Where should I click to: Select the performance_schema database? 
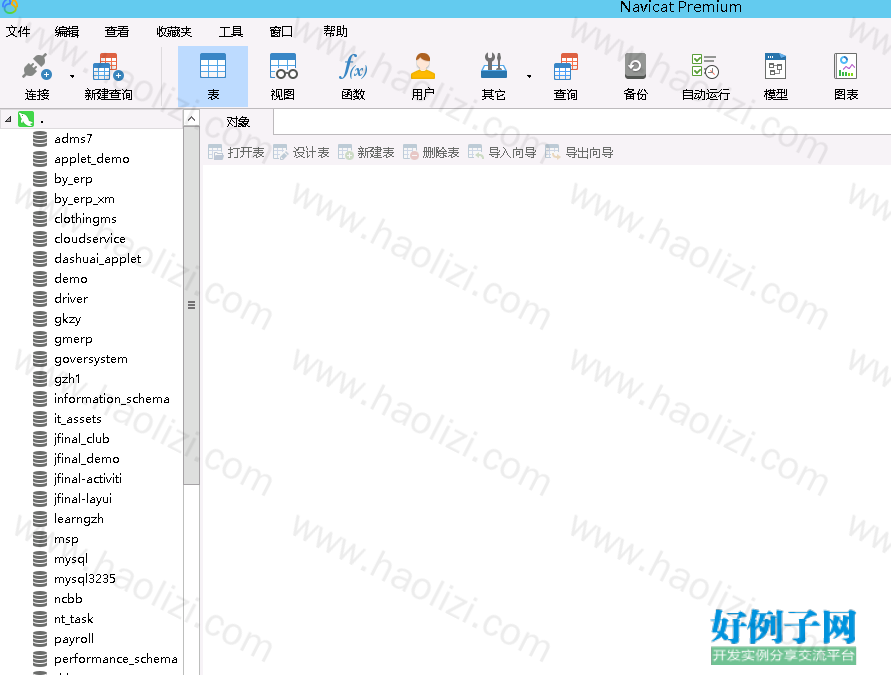(x=115, y=659)
